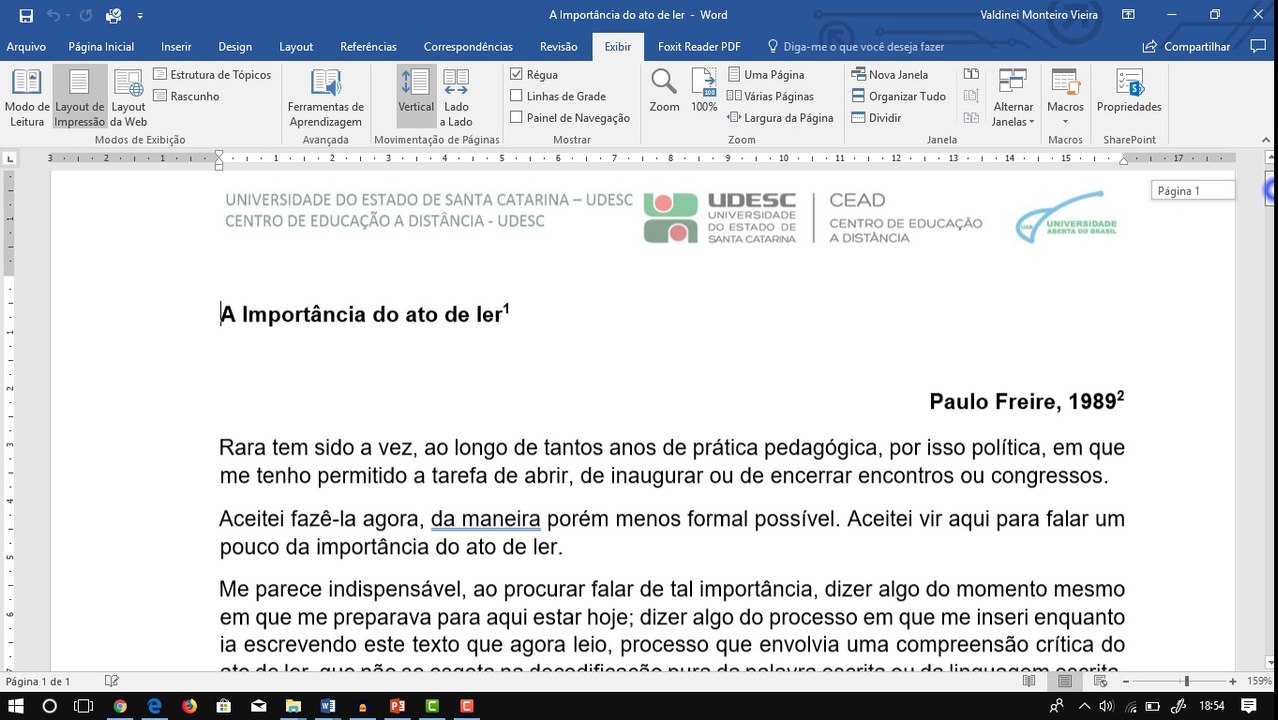Open the Arquivo tab
The height and width of the screenshot is (720, 1278).
[26, 46]
